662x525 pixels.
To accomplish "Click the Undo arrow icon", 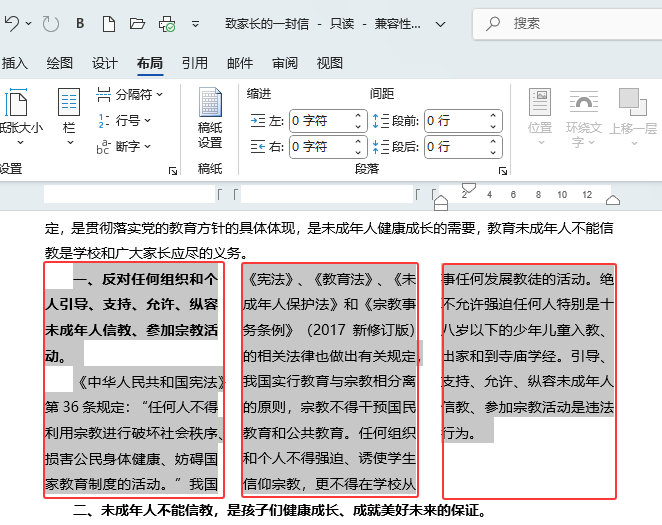I will (12, 24).
